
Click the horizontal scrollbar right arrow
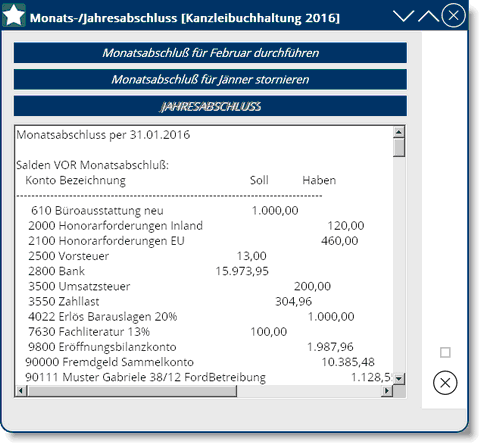(387, 390)
